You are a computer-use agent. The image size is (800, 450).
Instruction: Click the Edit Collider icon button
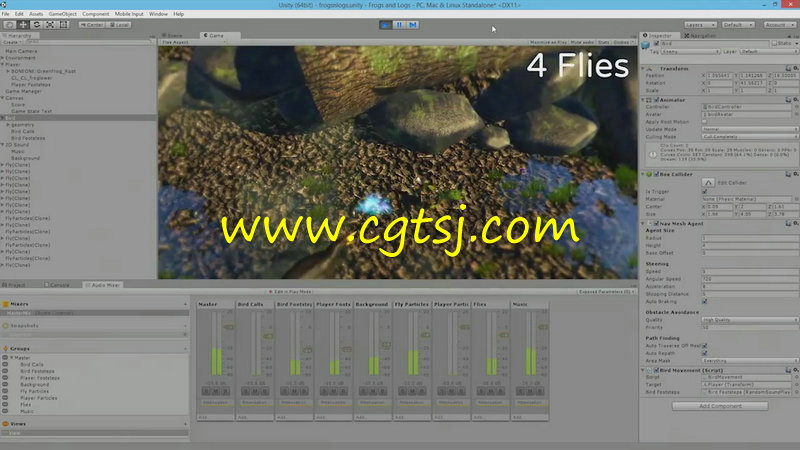tap(708, 182)
